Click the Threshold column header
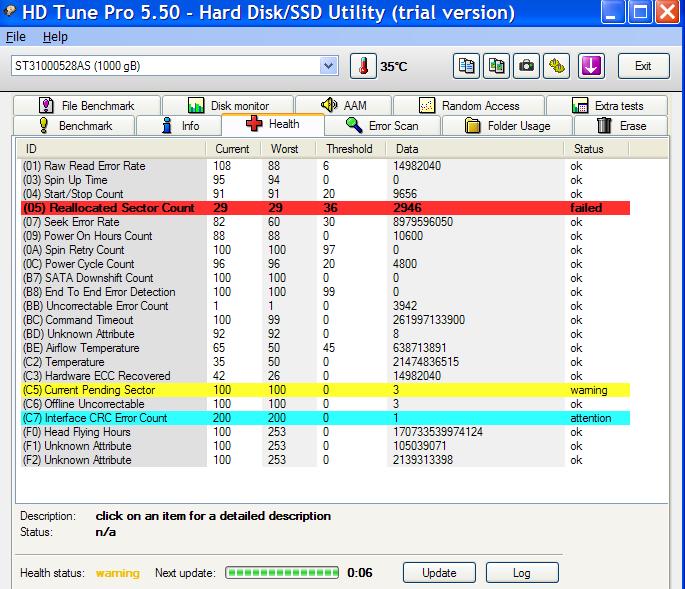The width and height of the screenshot is (685, 589). (x=350, y=149)
